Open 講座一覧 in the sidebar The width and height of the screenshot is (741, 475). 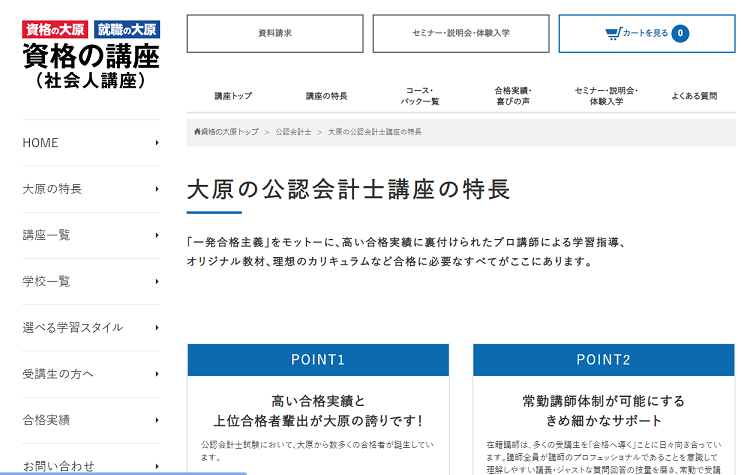[91, 235]
